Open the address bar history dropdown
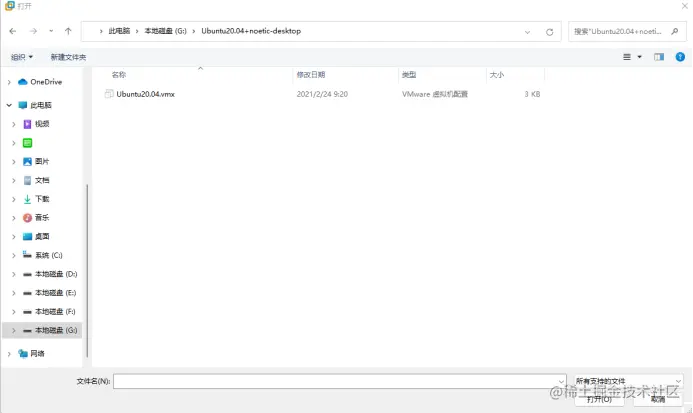The width and height of the screenshot is (693, 413). [527, 32]
